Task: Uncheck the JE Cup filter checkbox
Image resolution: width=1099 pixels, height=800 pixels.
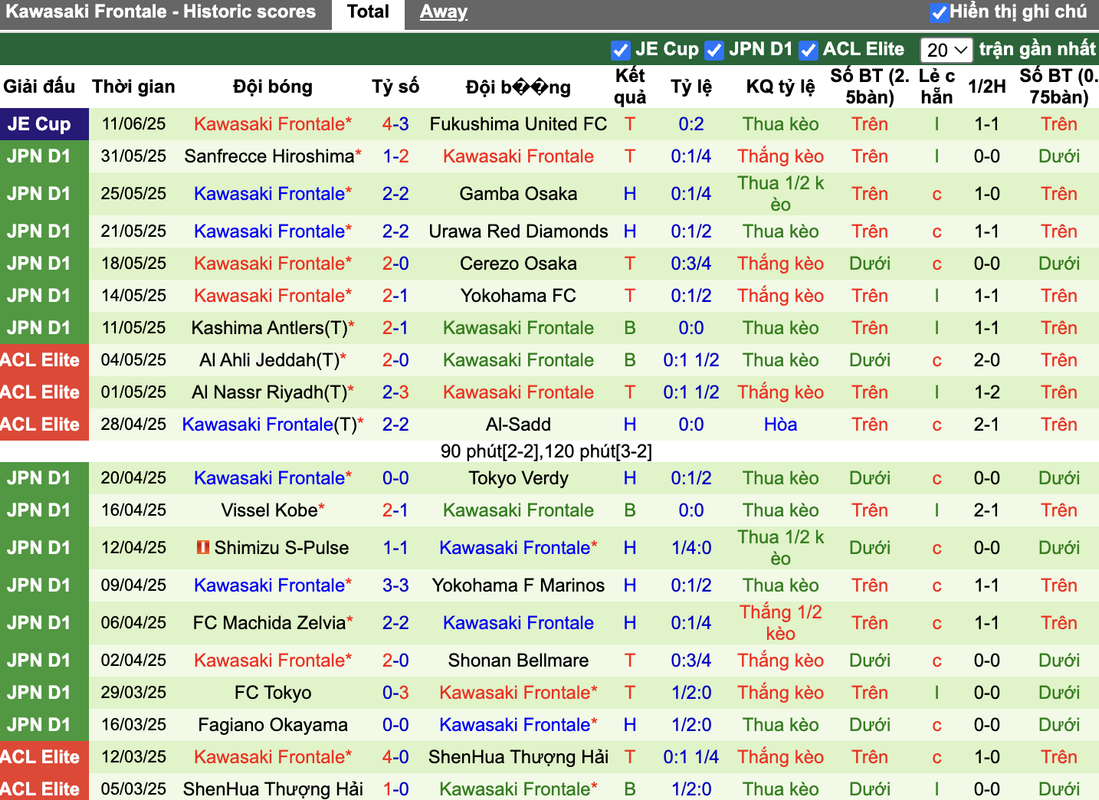Action: point(620,50)
